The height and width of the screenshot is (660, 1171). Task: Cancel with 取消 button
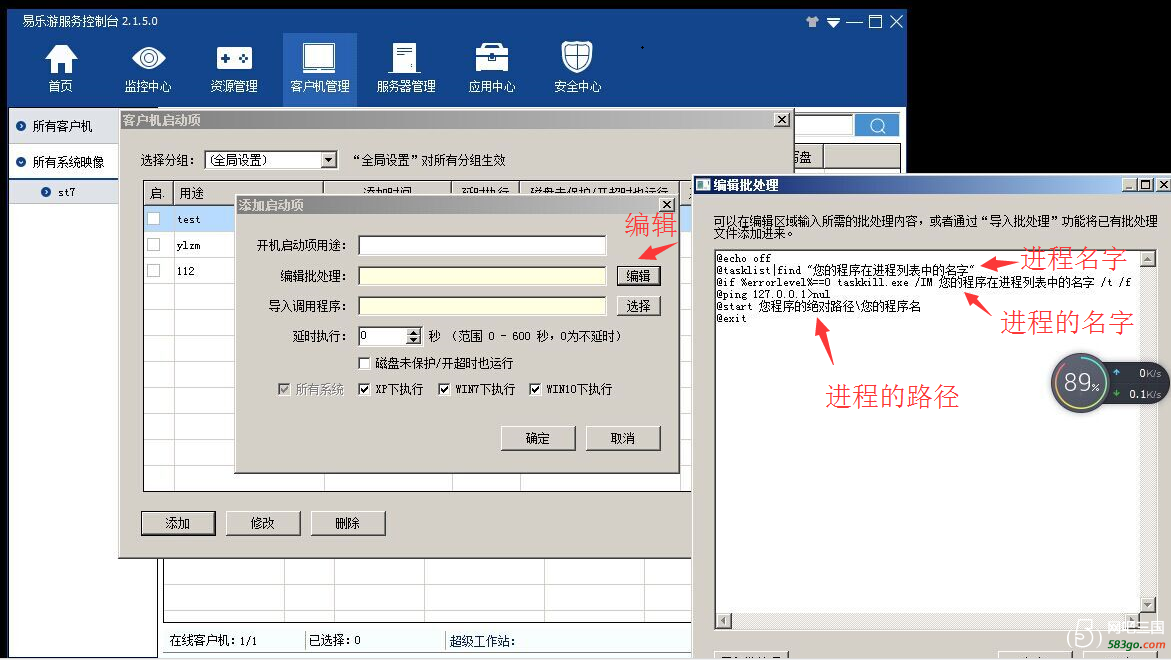pos(623,438)
